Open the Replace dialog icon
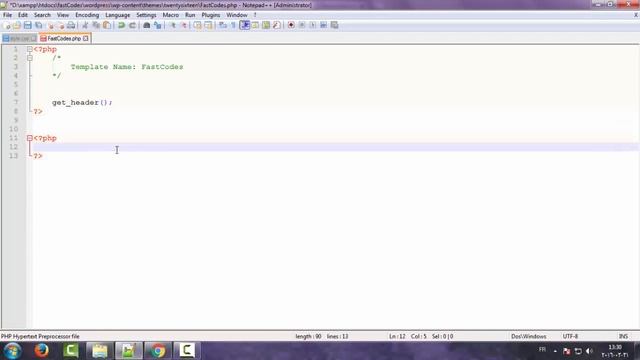The width and height of the screenshot is (640, 360). [158, 25]
